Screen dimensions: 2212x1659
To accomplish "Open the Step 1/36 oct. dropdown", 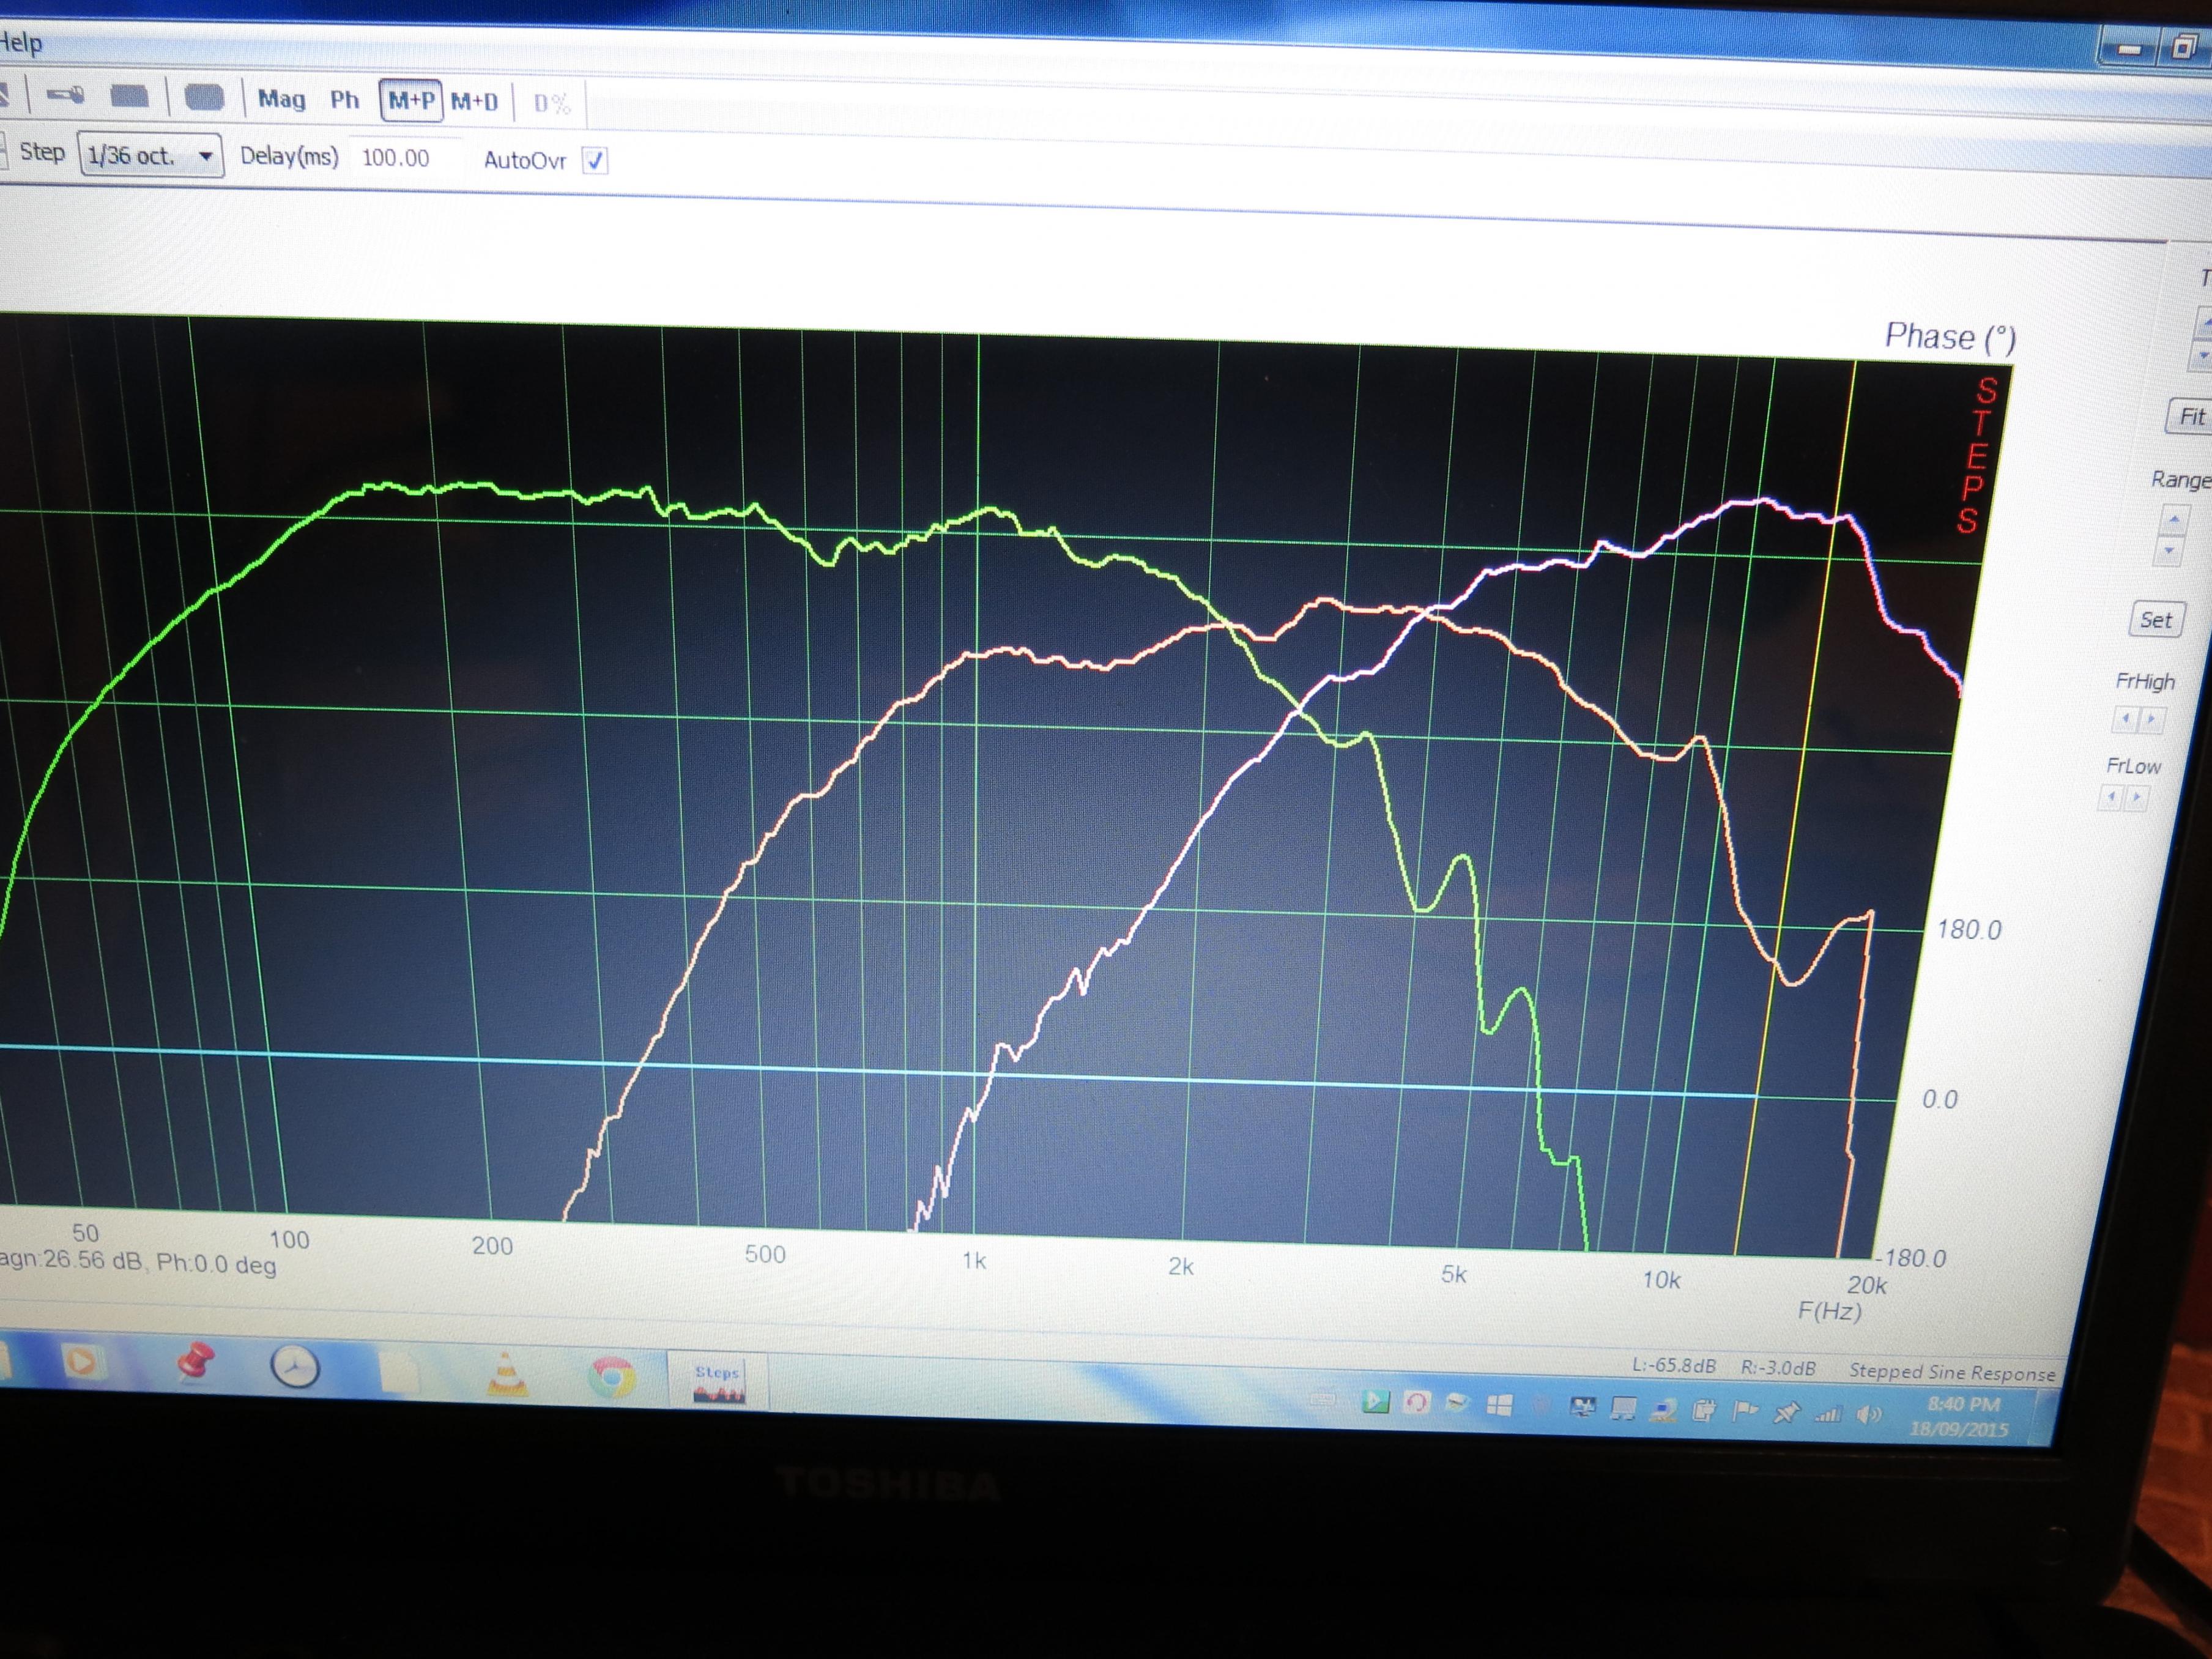I will (x=151, y=156).
